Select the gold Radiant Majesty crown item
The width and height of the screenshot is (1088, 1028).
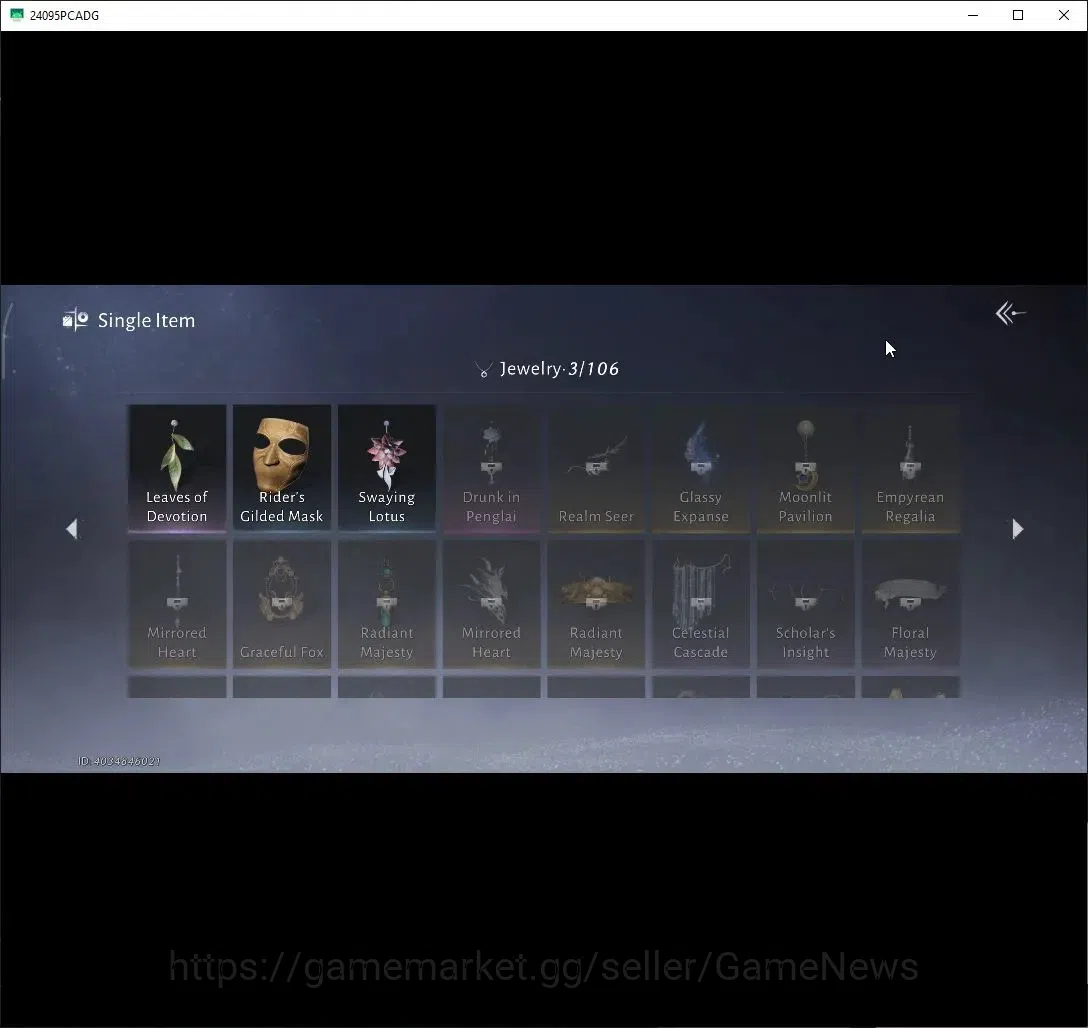tap(596, 604)
